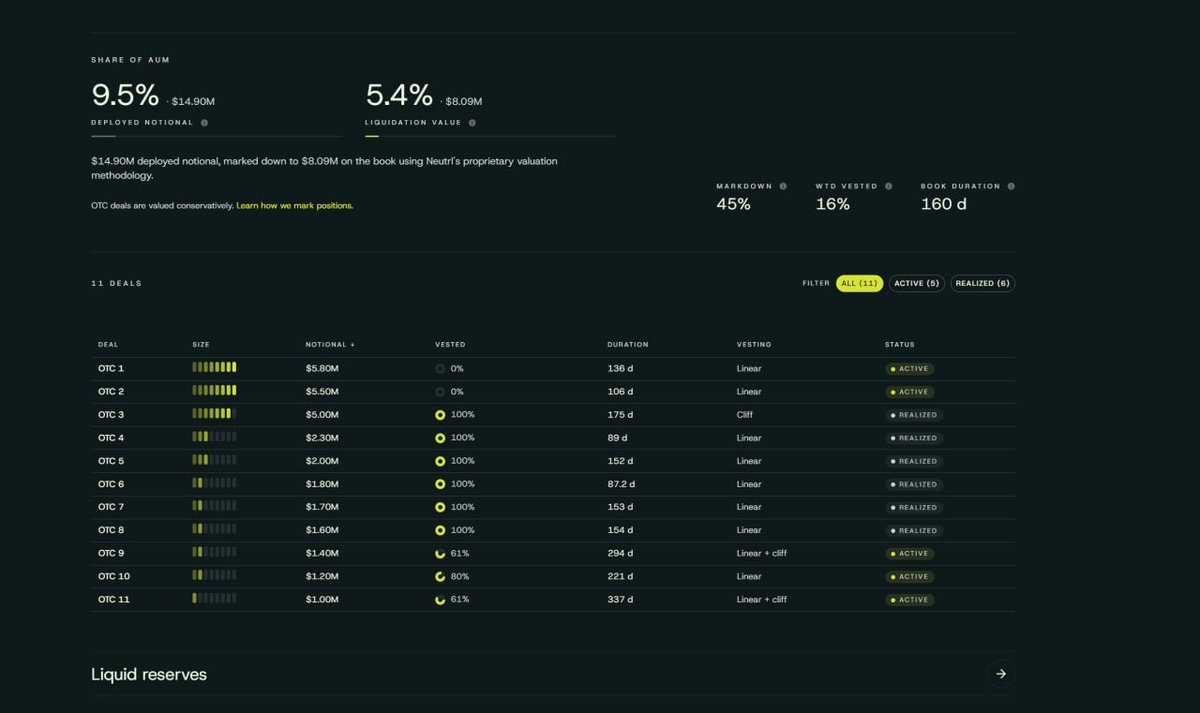1200x713 pixels.
Task: Select the All (11) filter
Action: (859, 283)
